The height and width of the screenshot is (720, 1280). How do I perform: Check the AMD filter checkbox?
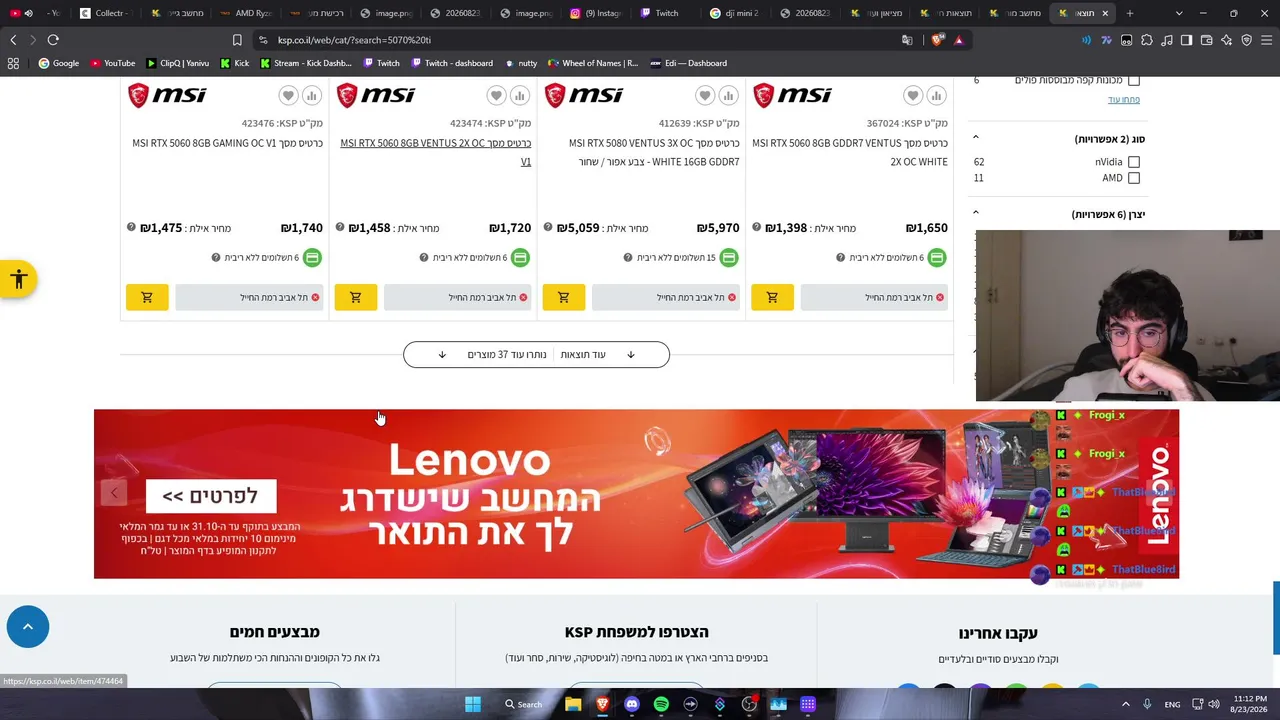(x=1134, y=178)
